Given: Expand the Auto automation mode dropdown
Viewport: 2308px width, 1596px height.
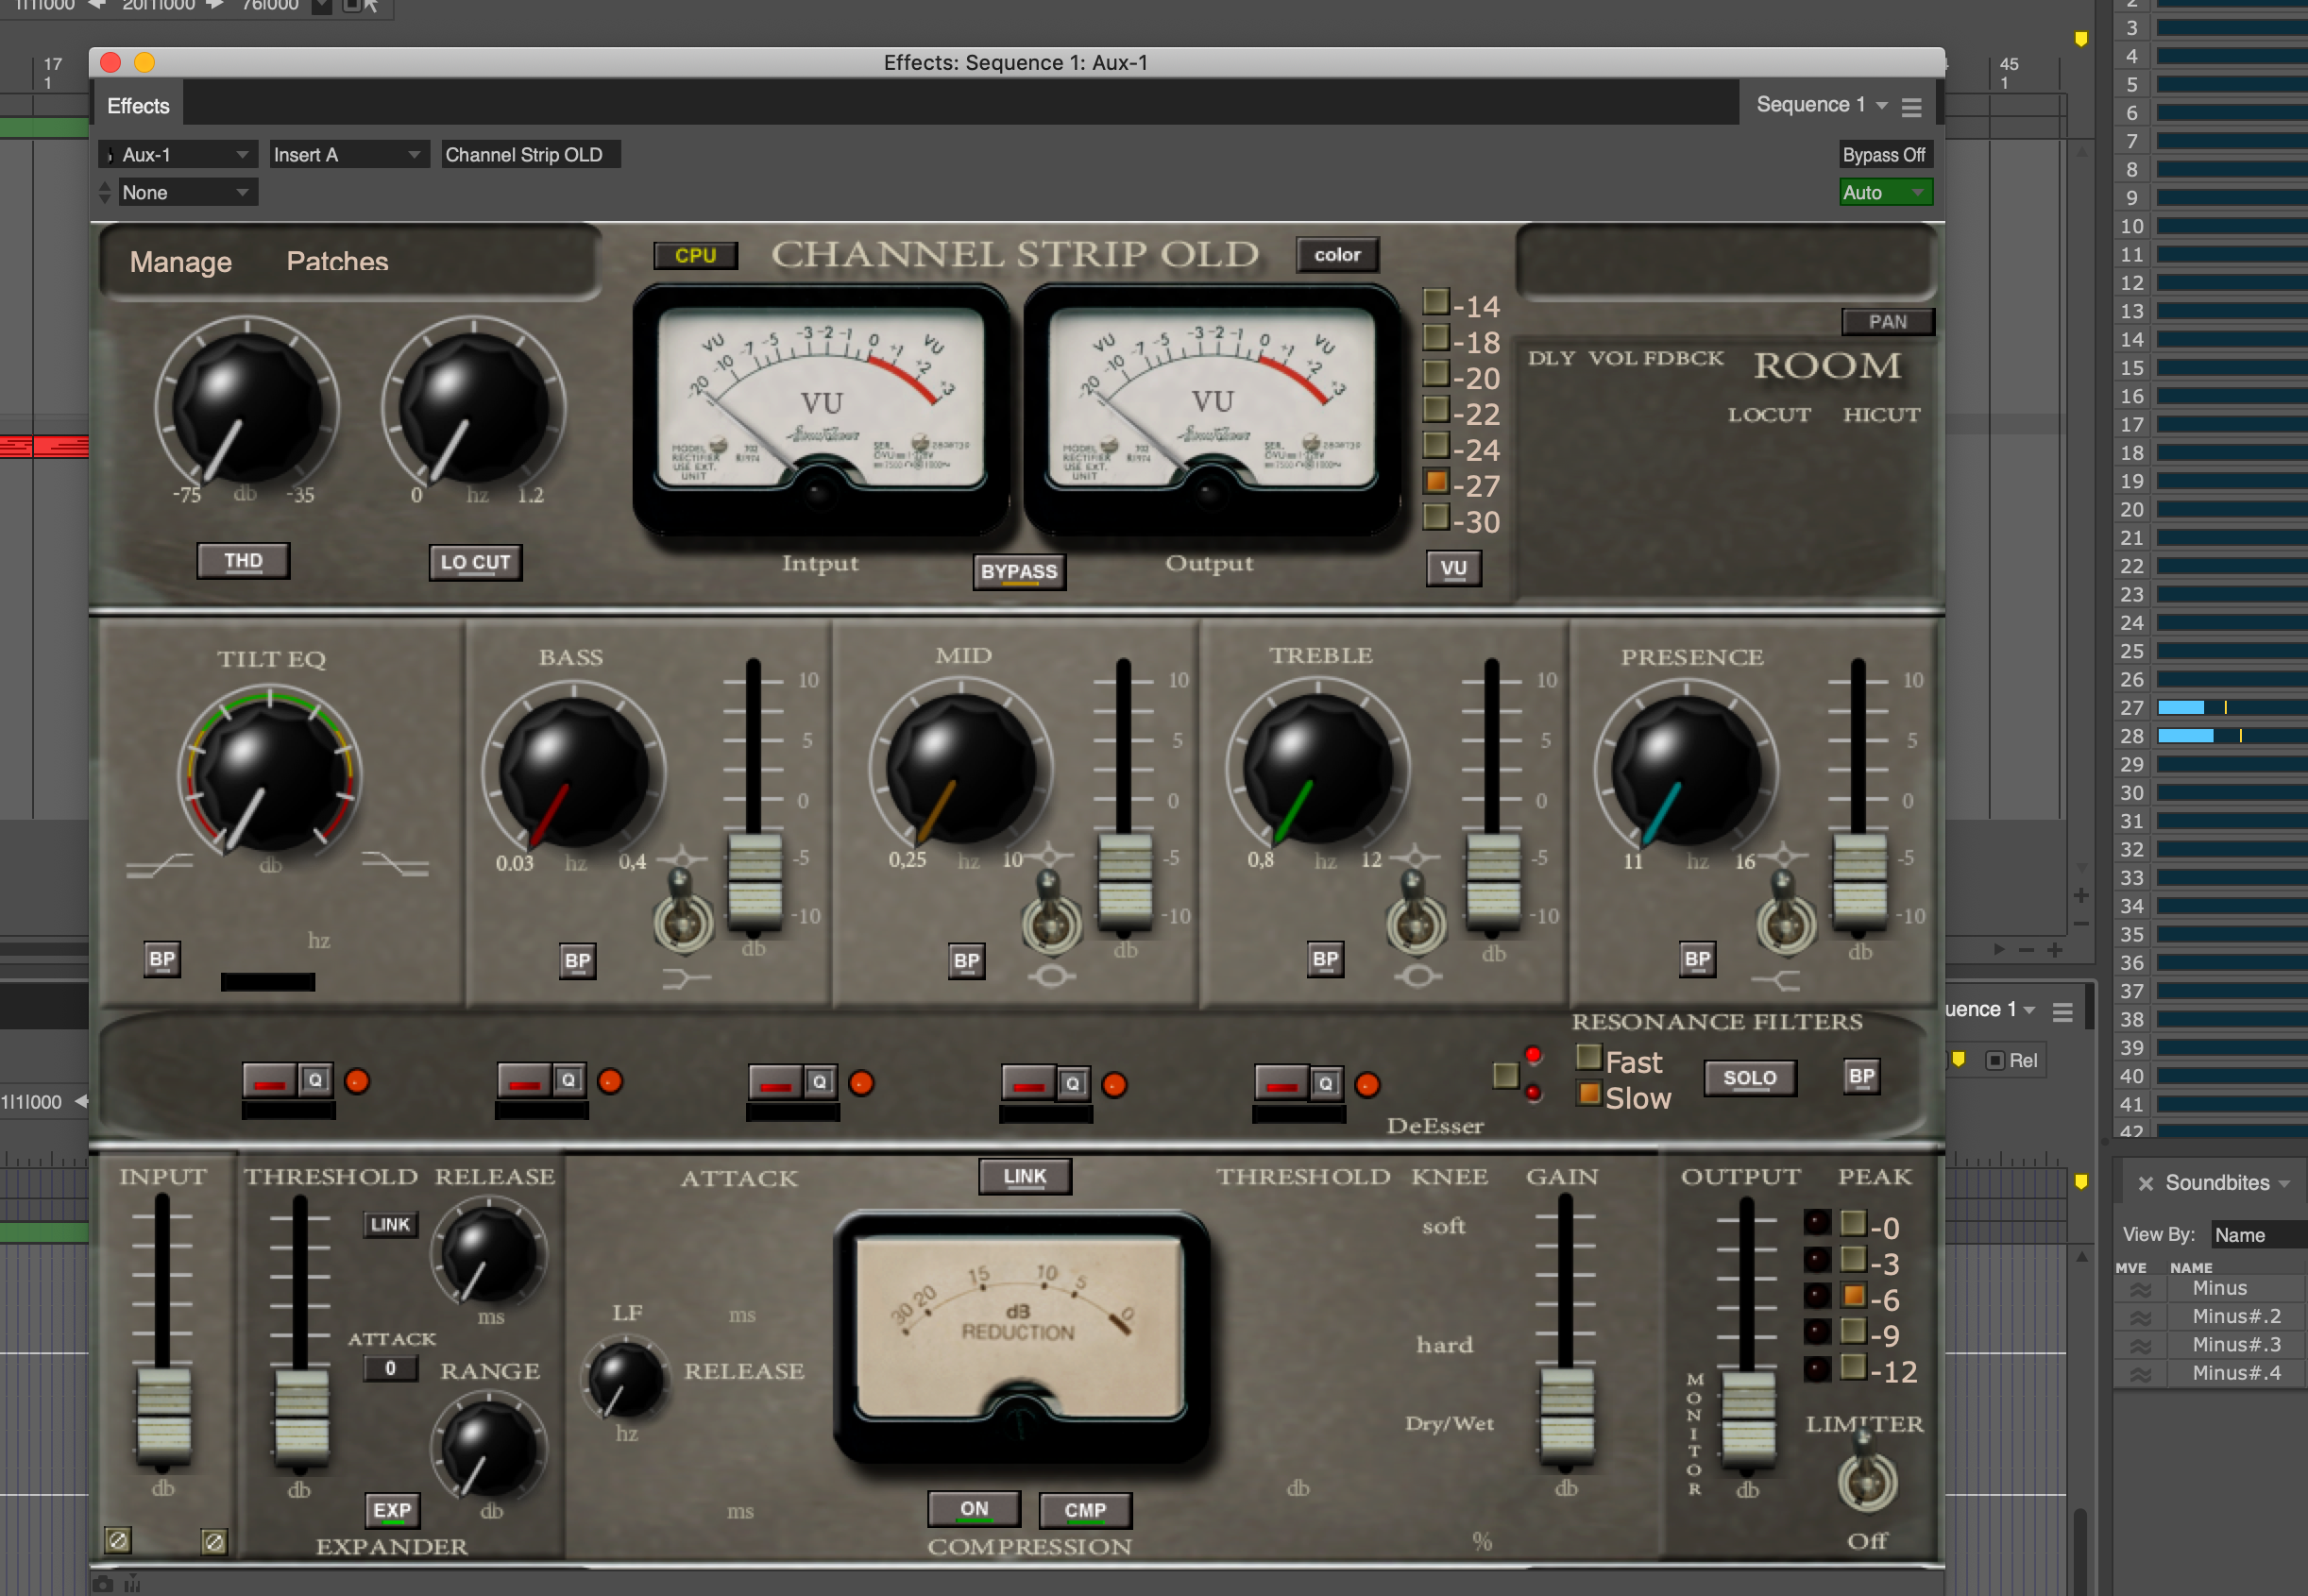Looking at the screenshot, I should pos(1884,192).
